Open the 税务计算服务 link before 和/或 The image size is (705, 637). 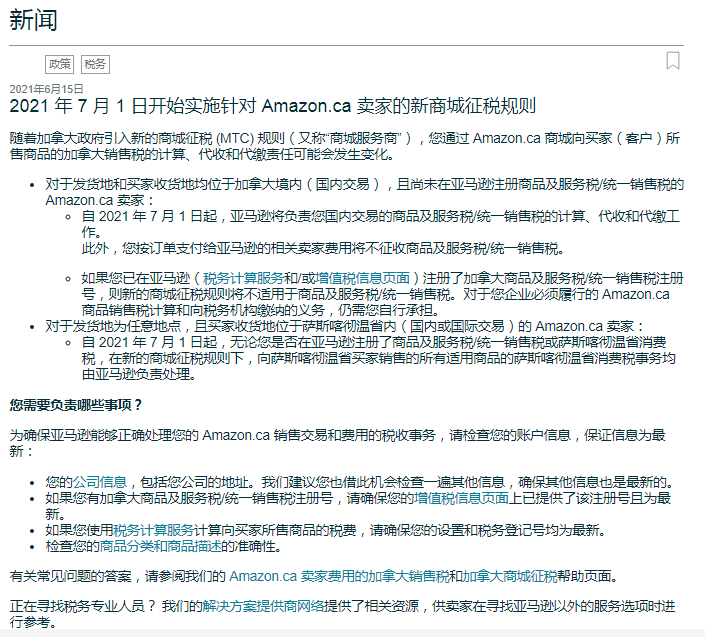(243, 278)
